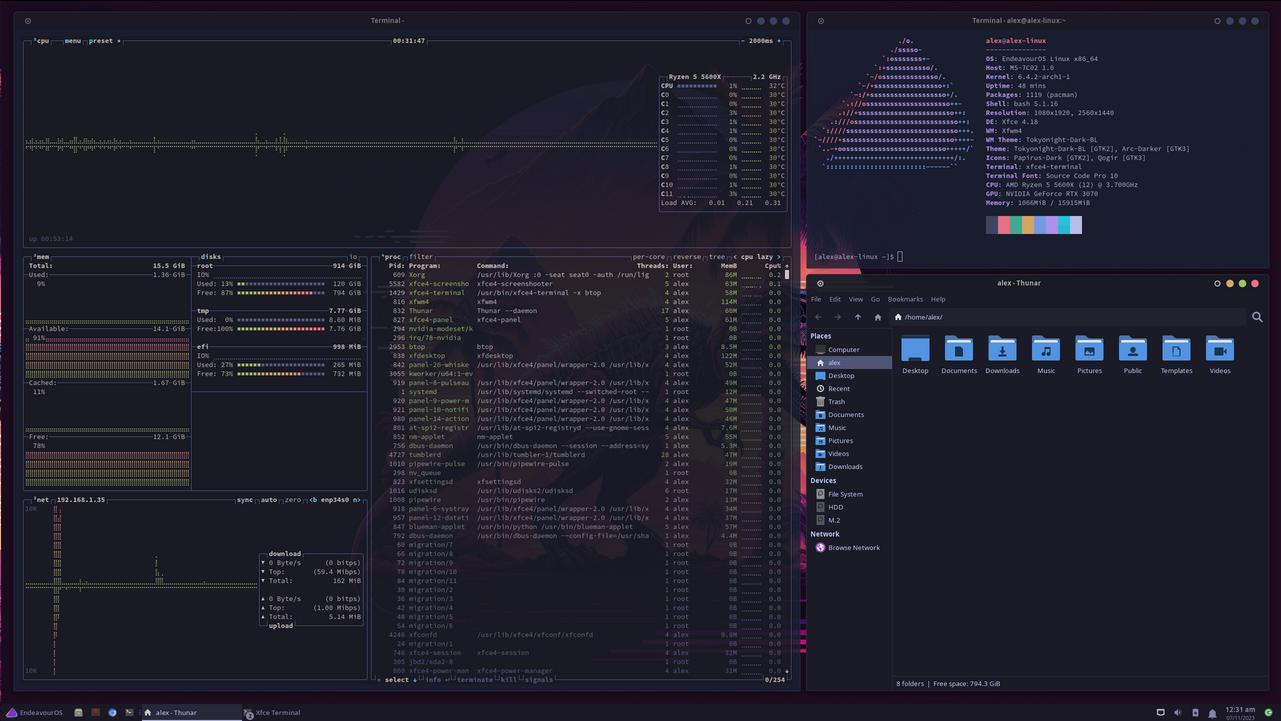1281x721 pixels.
Task: Select alex home in Places sidebar
Action: coord(850,363)
